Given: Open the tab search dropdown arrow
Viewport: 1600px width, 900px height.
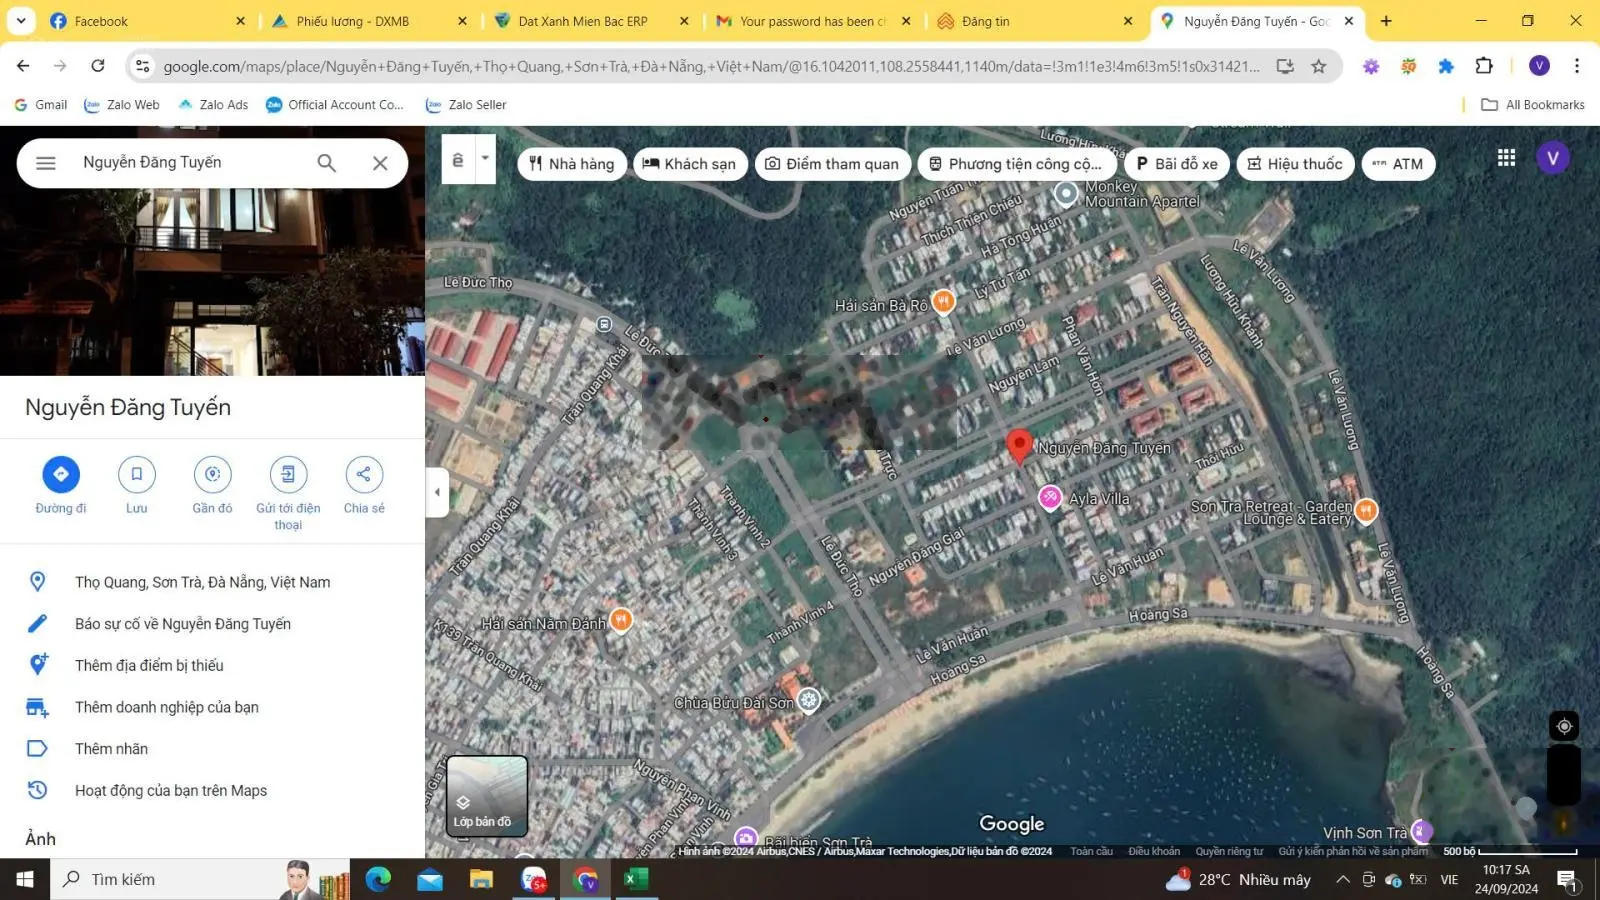Looking at the screenshot, I should click(20, 21).
